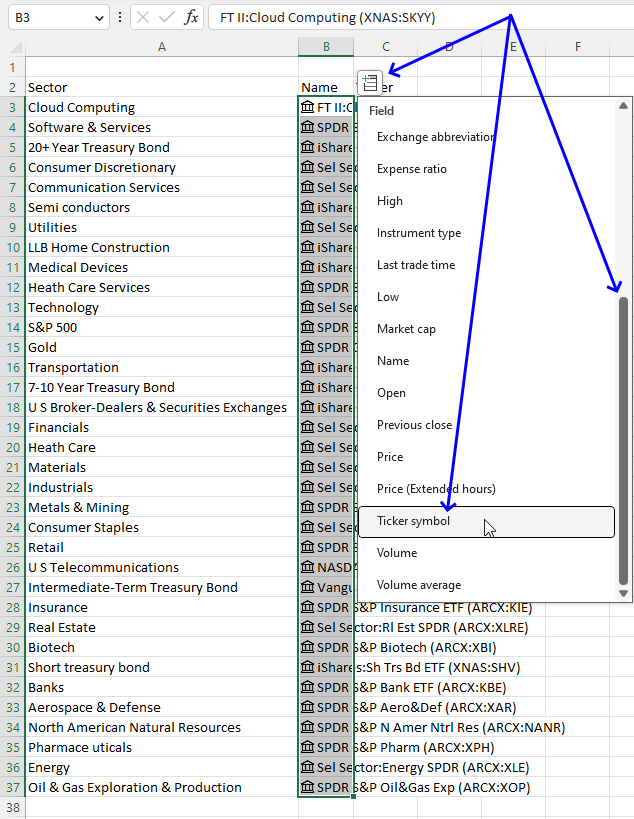Select column F header
The width and height of the screenshot is (634, 819).
pos(578,47)
